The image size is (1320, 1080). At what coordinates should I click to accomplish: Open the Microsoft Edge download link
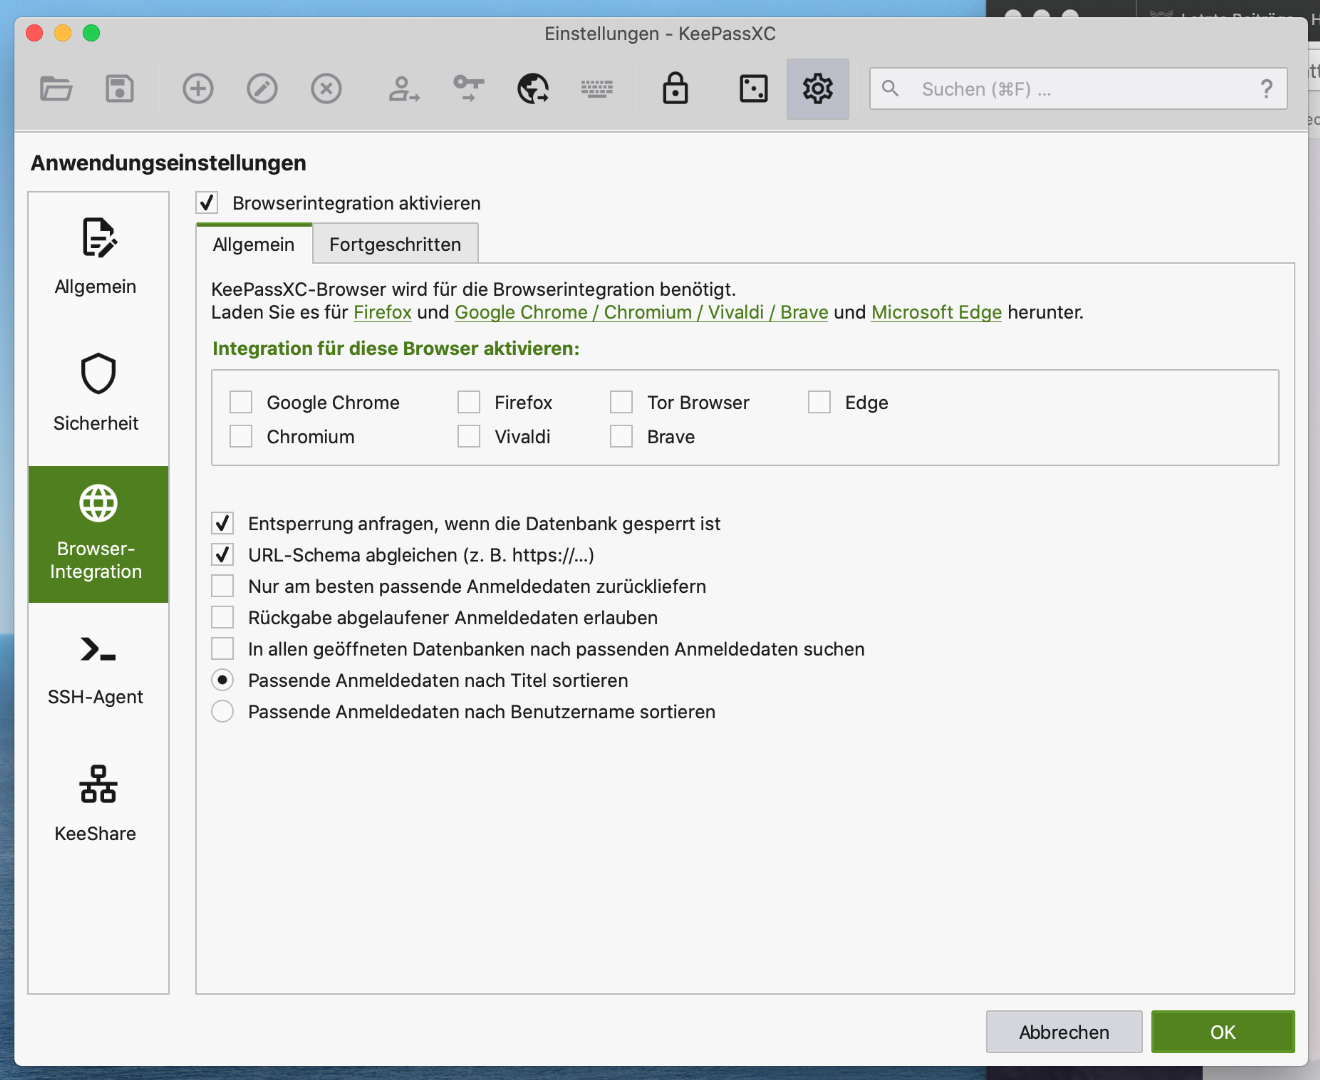click(936, 312)
